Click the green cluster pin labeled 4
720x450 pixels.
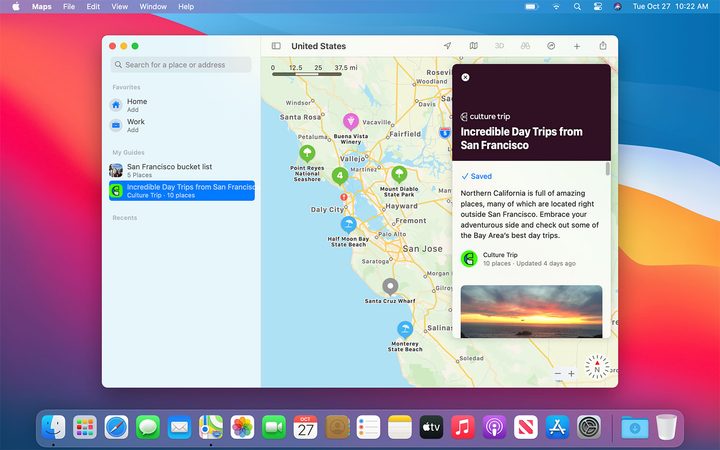pos(340,175)
